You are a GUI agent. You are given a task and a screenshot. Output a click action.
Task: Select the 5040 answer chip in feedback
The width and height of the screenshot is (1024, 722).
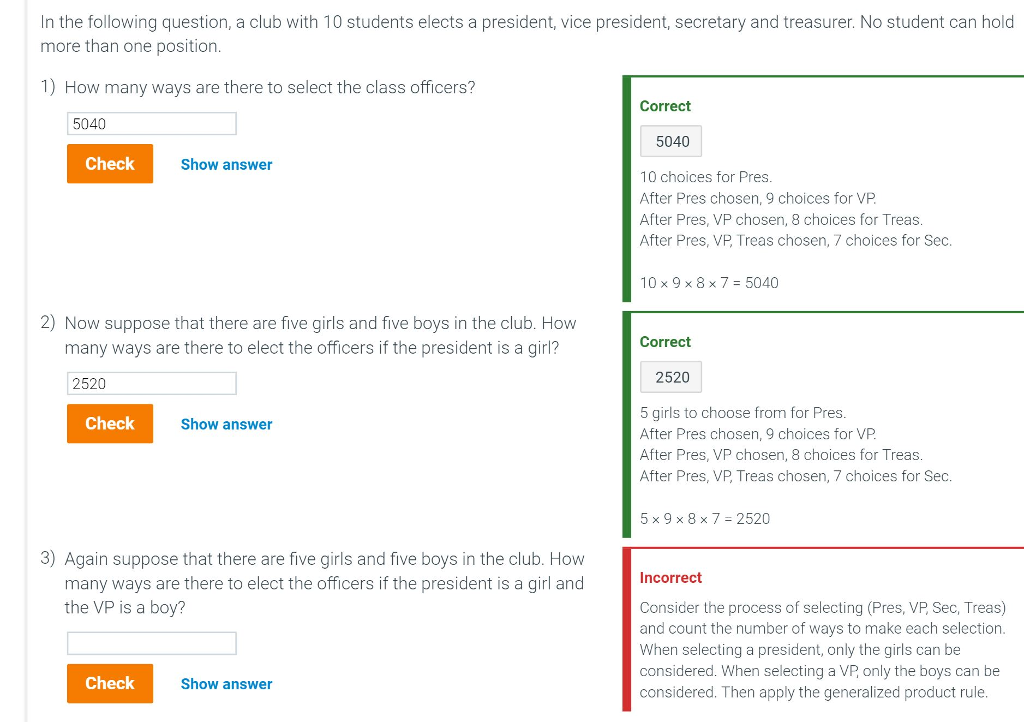coord(670,141)
